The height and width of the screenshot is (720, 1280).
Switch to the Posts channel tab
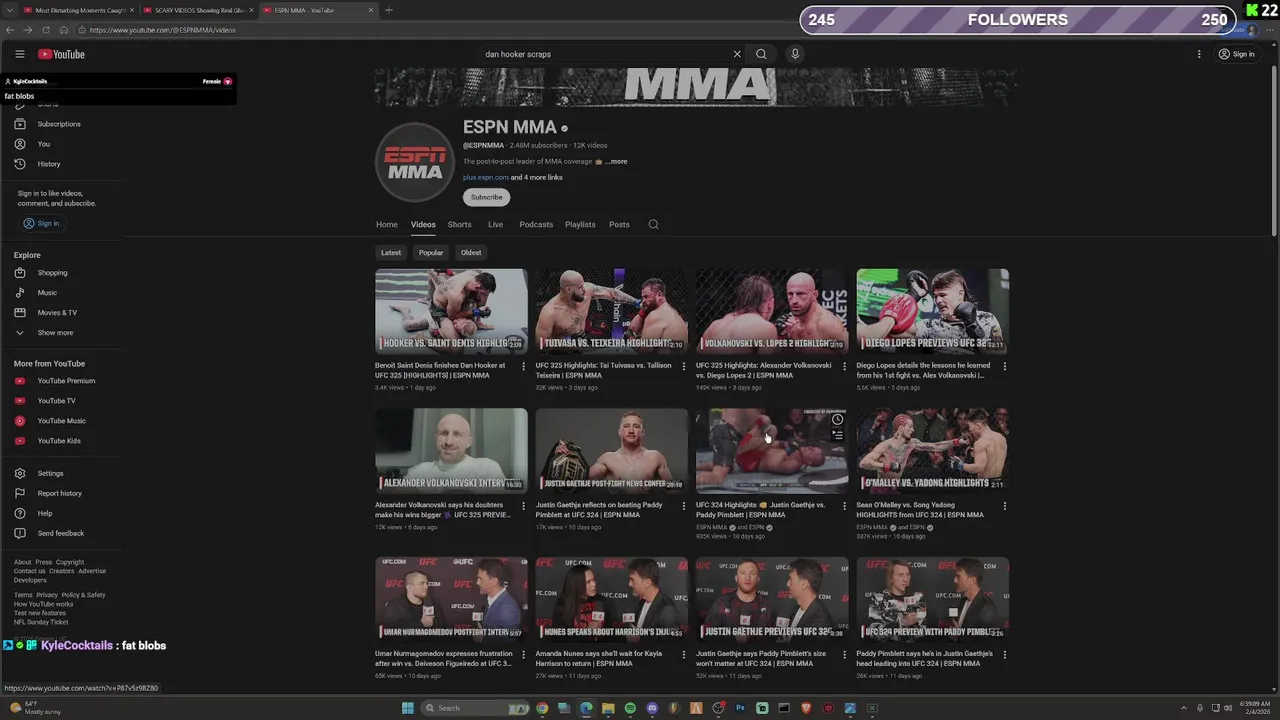tap(619, 224)
